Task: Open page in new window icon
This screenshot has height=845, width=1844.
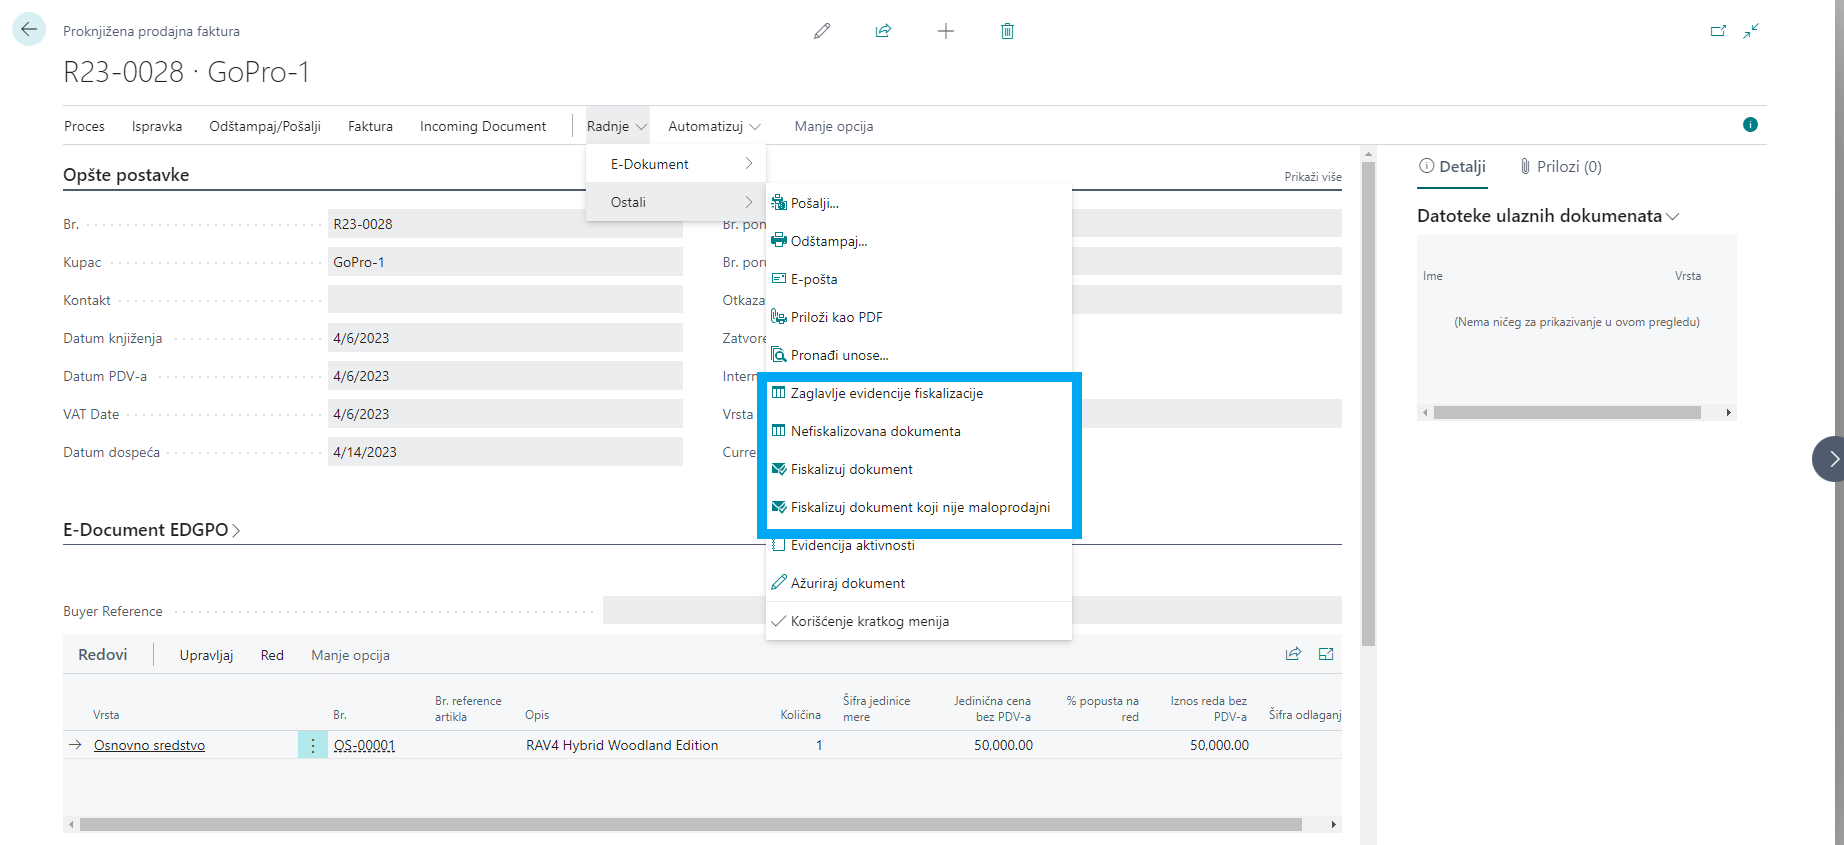Action: [x=1718, y=31]
